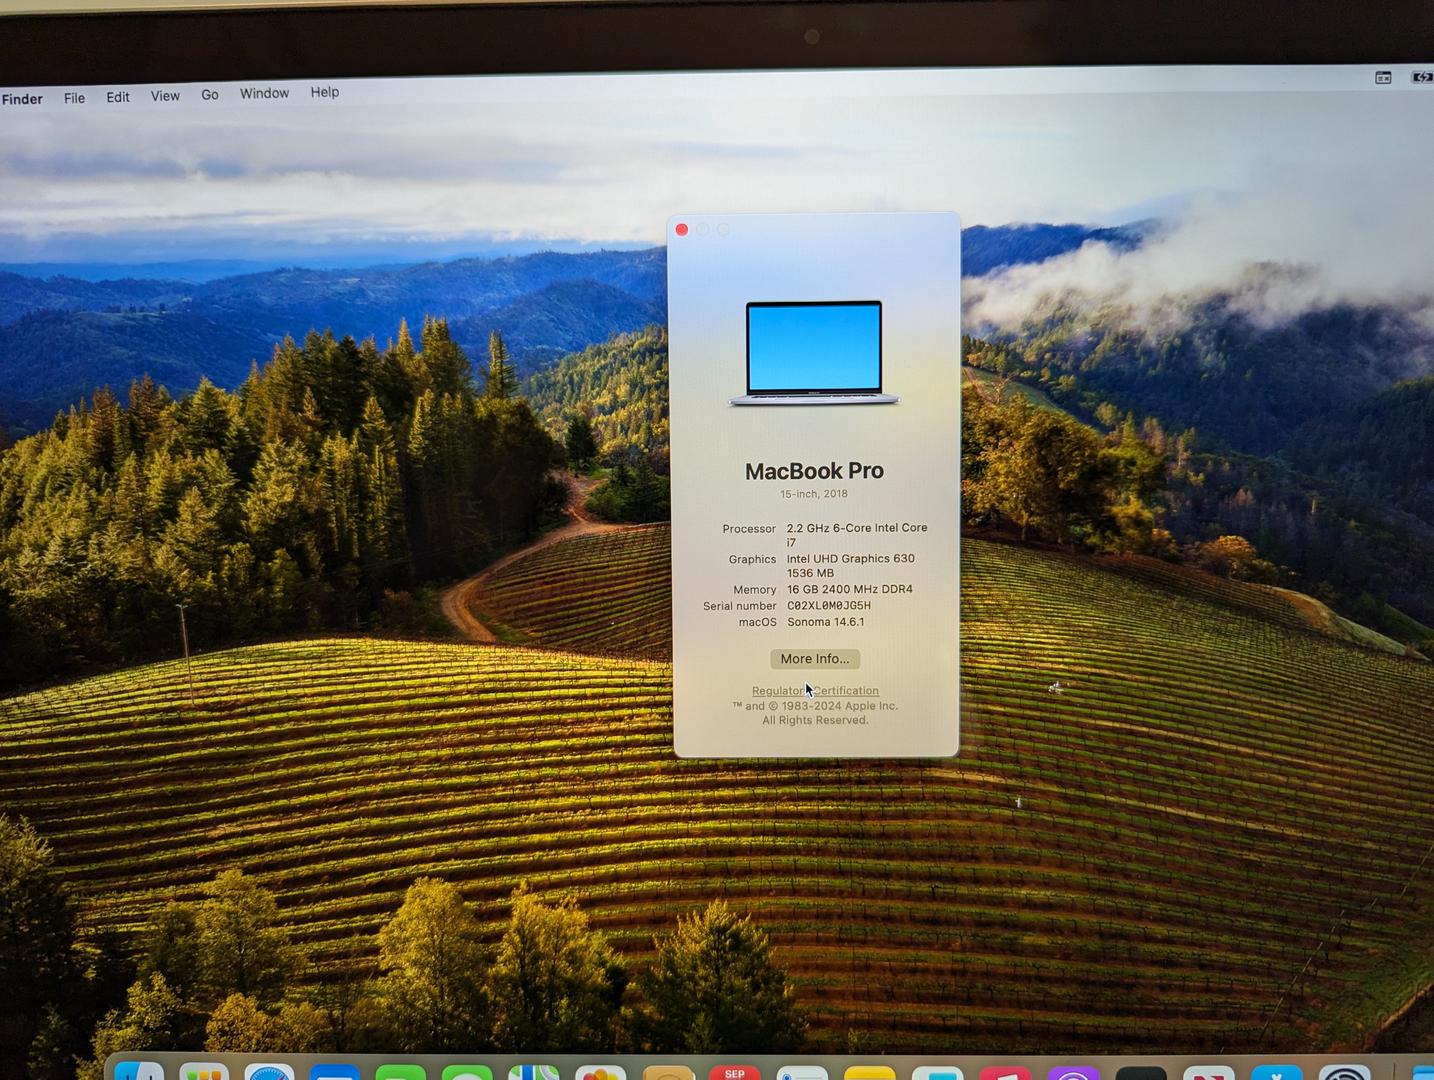Open the Finder menu in the menu bar

22,99
